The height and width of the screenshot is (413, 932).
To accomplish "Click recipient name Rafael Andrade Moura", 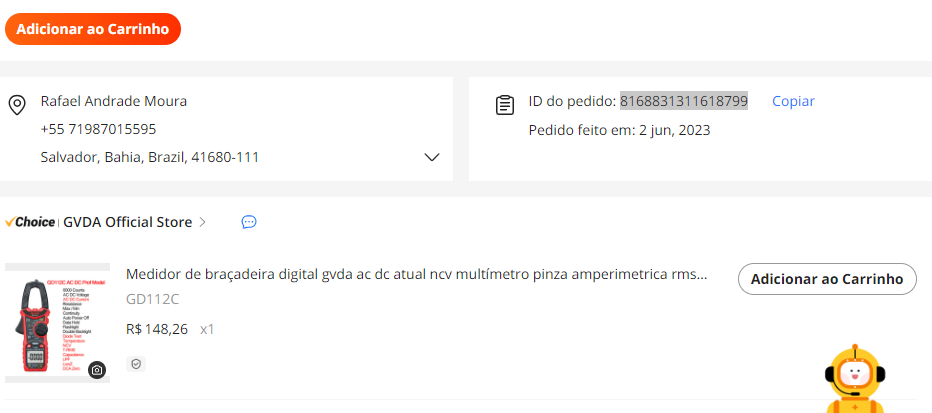I will tap(114, 101).
